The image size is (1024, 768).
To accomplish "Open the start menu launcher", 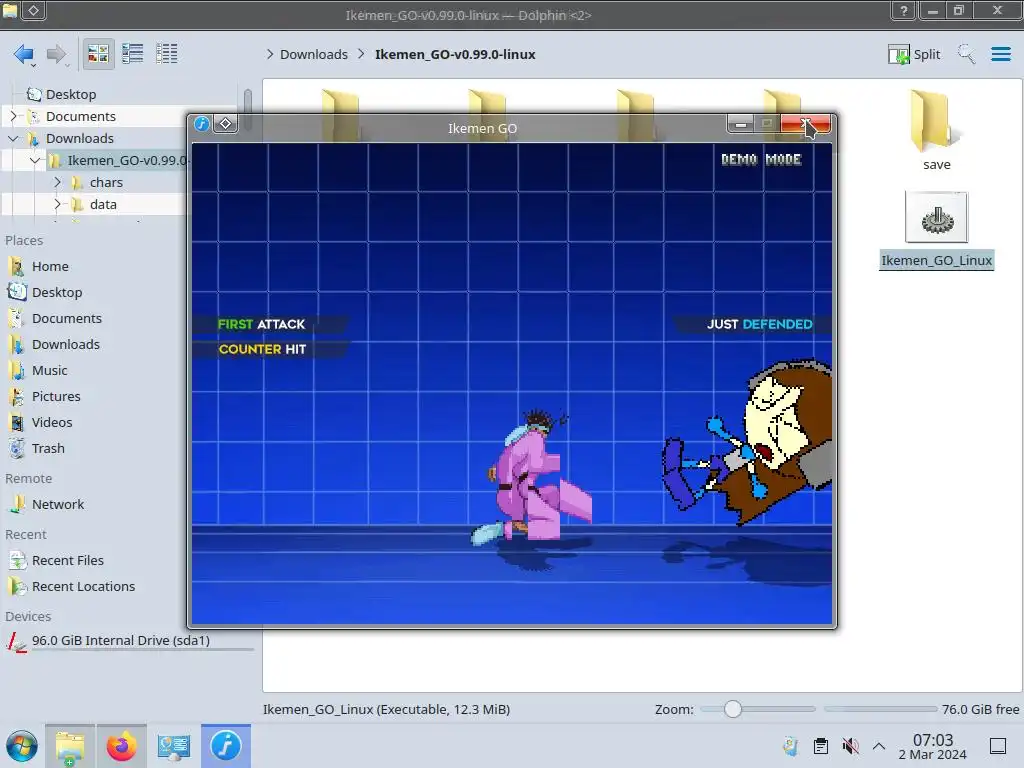I will point(22,746).
